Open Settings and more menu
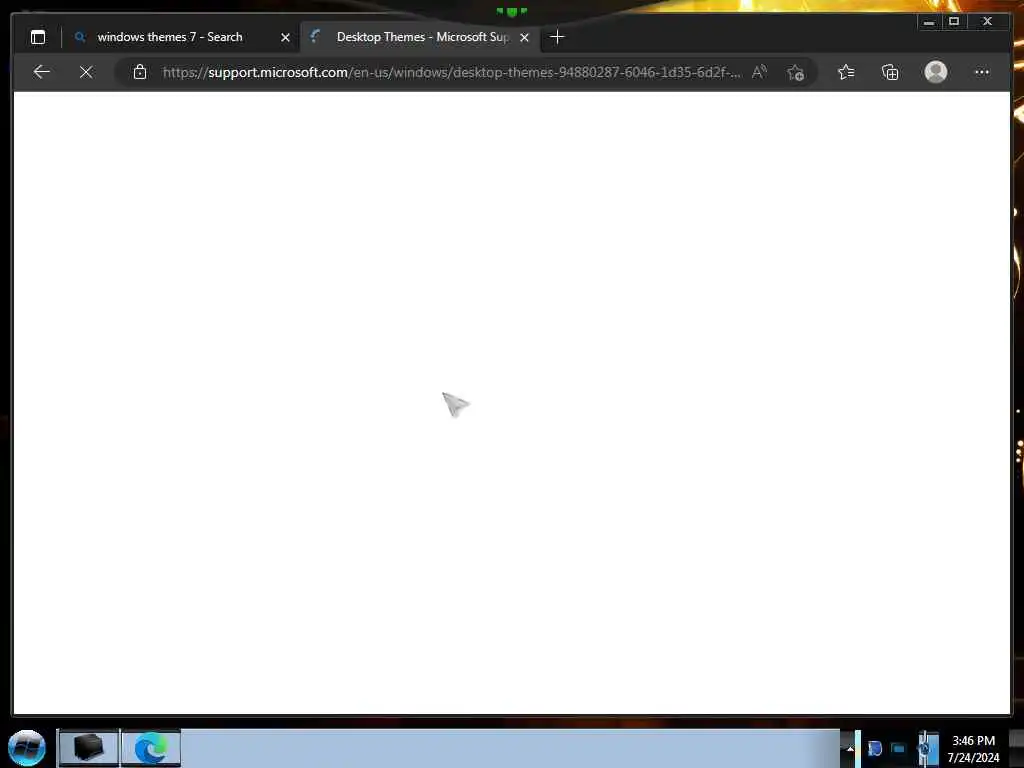This screenshot has width=1024, height=768. coord(982,72)
